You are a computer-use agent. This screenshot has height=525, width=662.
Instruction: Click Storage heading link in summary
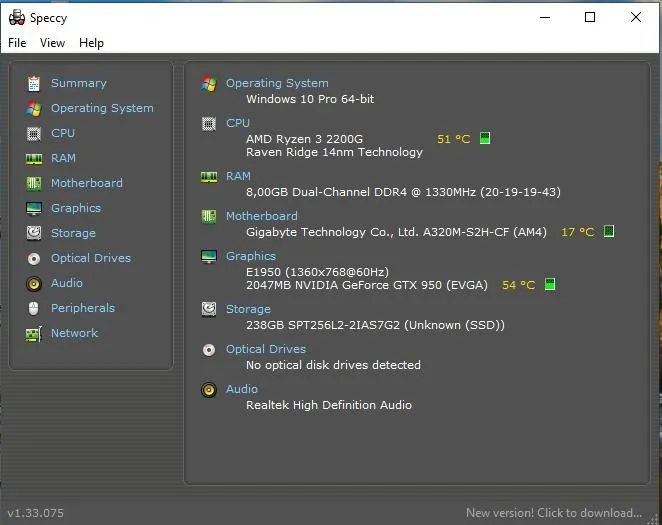coord(248,309)
